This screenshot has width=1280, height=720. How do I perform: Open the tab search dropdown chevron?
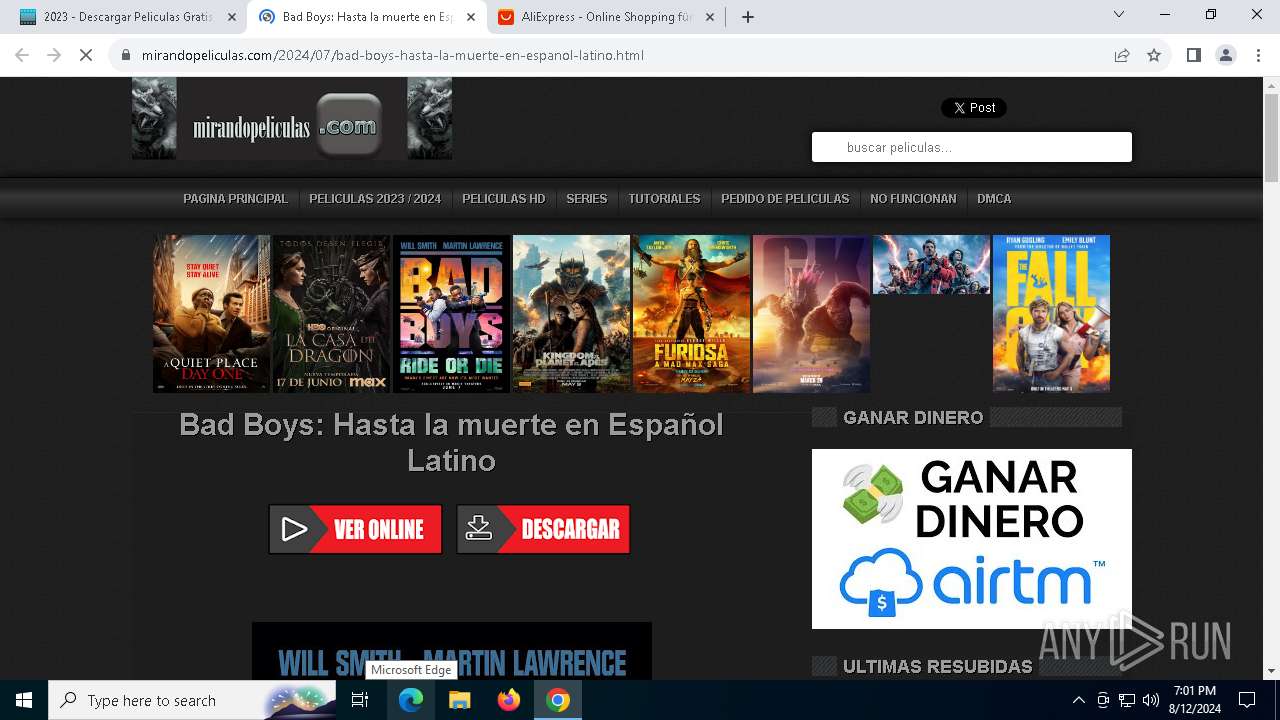coord(1119,14)
